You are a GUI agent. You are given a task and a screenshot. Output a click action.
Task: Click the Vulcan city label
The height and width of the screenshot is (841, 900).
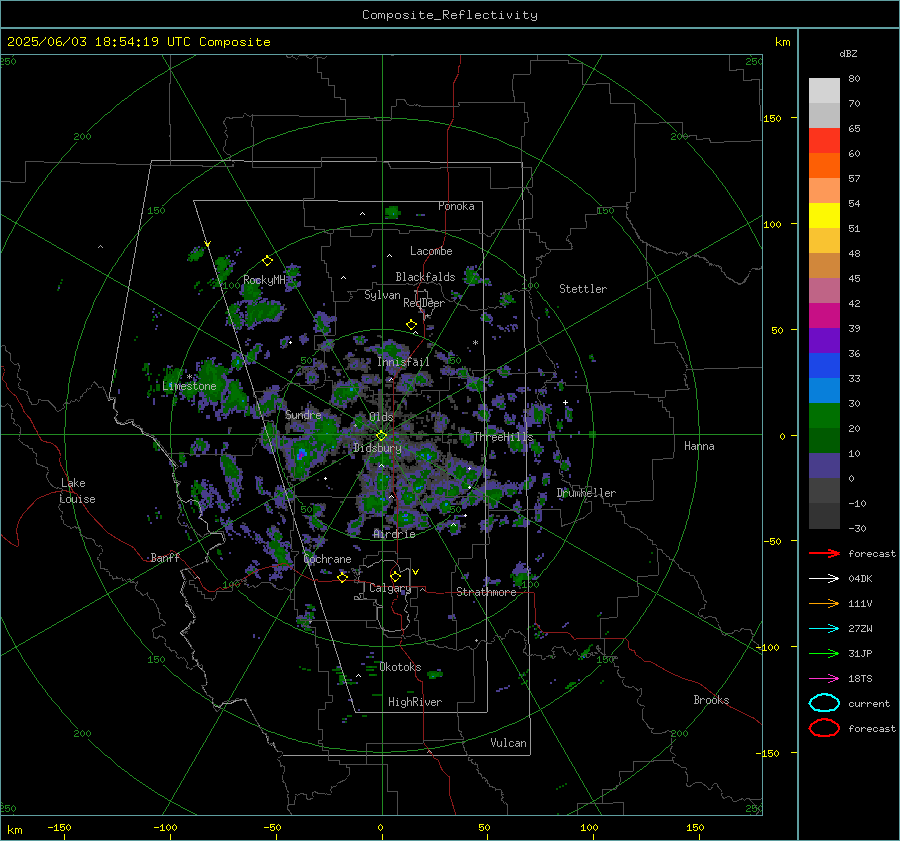[508, 743]
